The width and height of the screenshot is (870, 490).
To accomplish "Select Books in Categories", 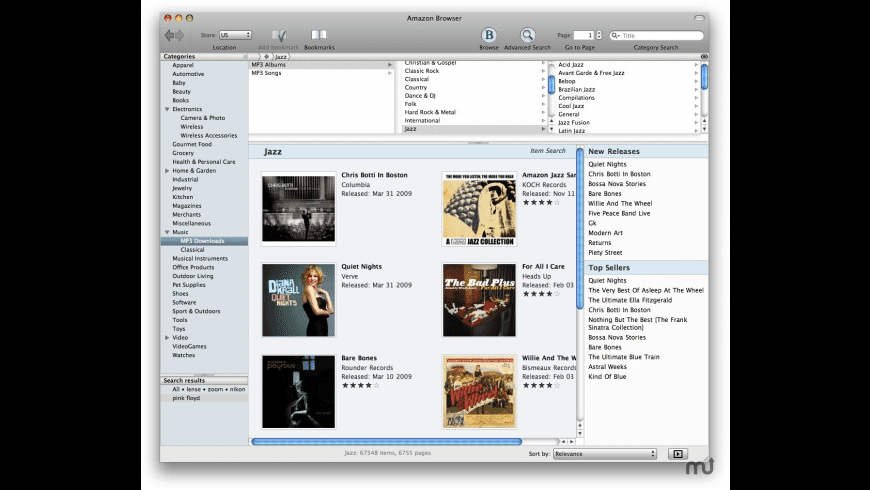I will (180, 100).
